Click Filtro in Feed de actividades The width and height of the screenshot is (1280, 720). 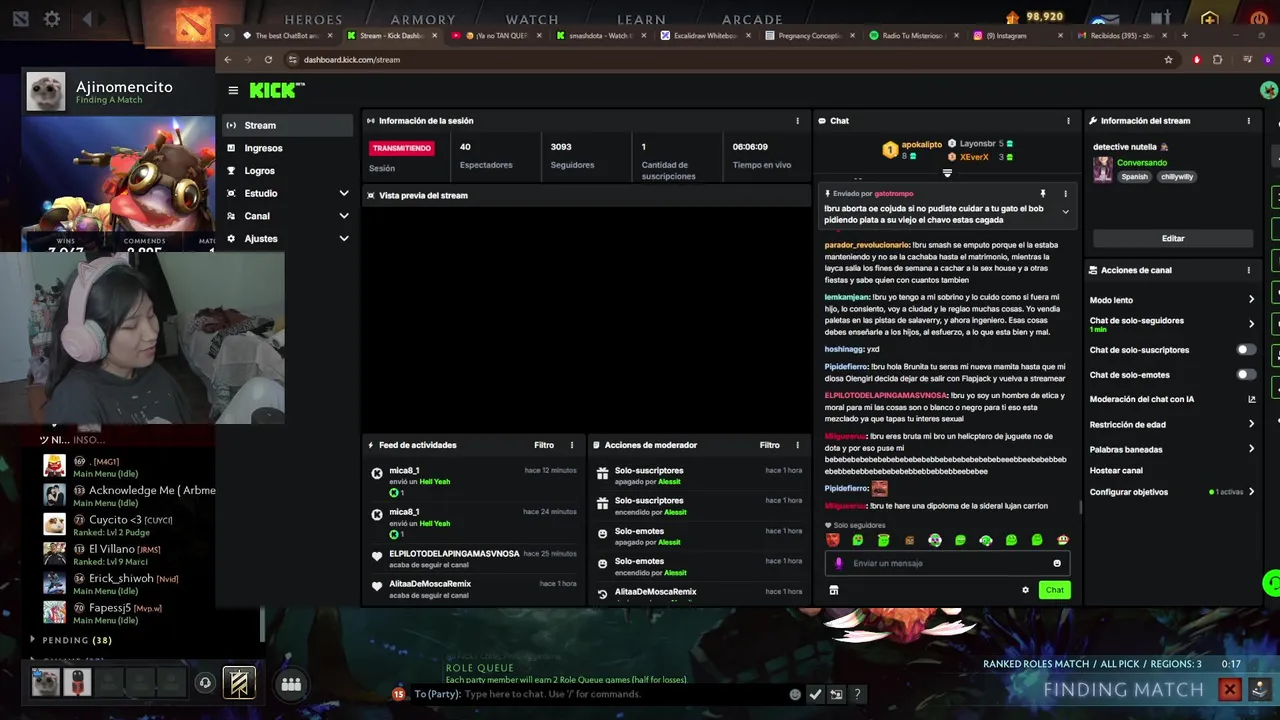[544, 445]
